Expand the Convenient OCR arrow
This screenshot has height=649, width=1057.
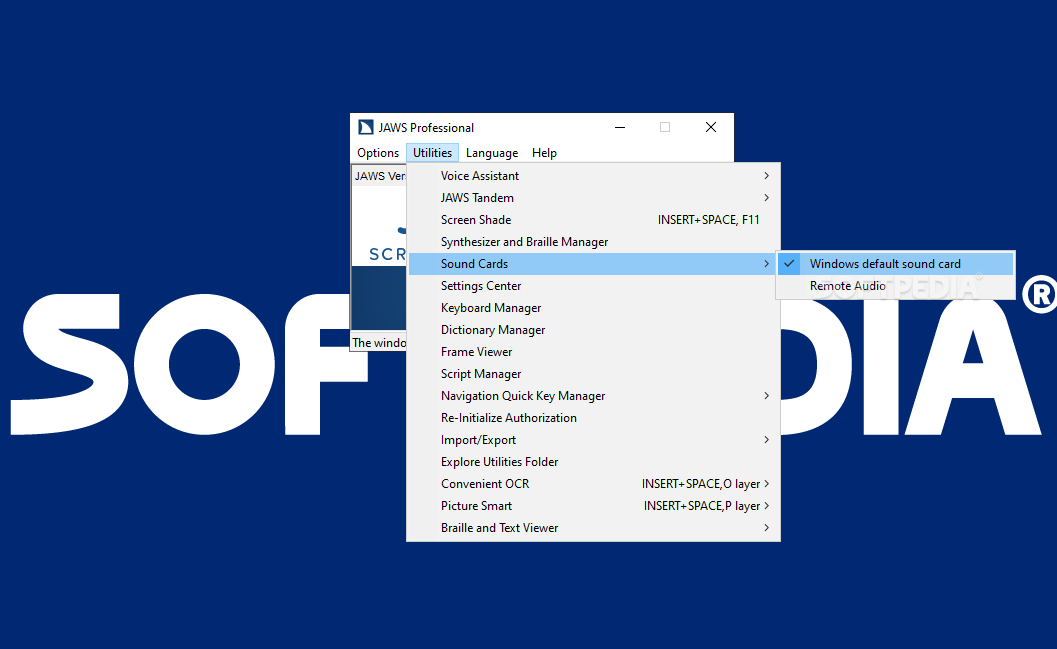coord(766,484)
